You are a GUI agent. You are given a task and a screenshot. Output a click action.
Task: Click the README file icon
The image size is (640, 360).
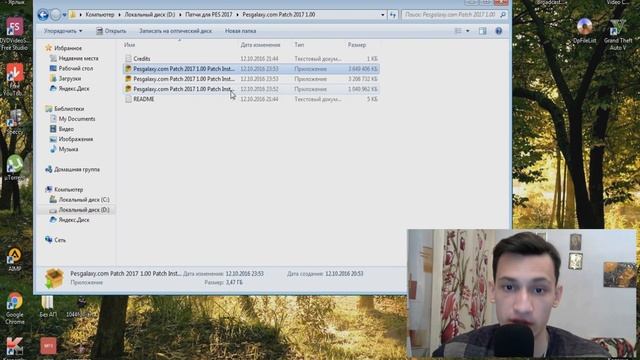(x=128, y=99)
